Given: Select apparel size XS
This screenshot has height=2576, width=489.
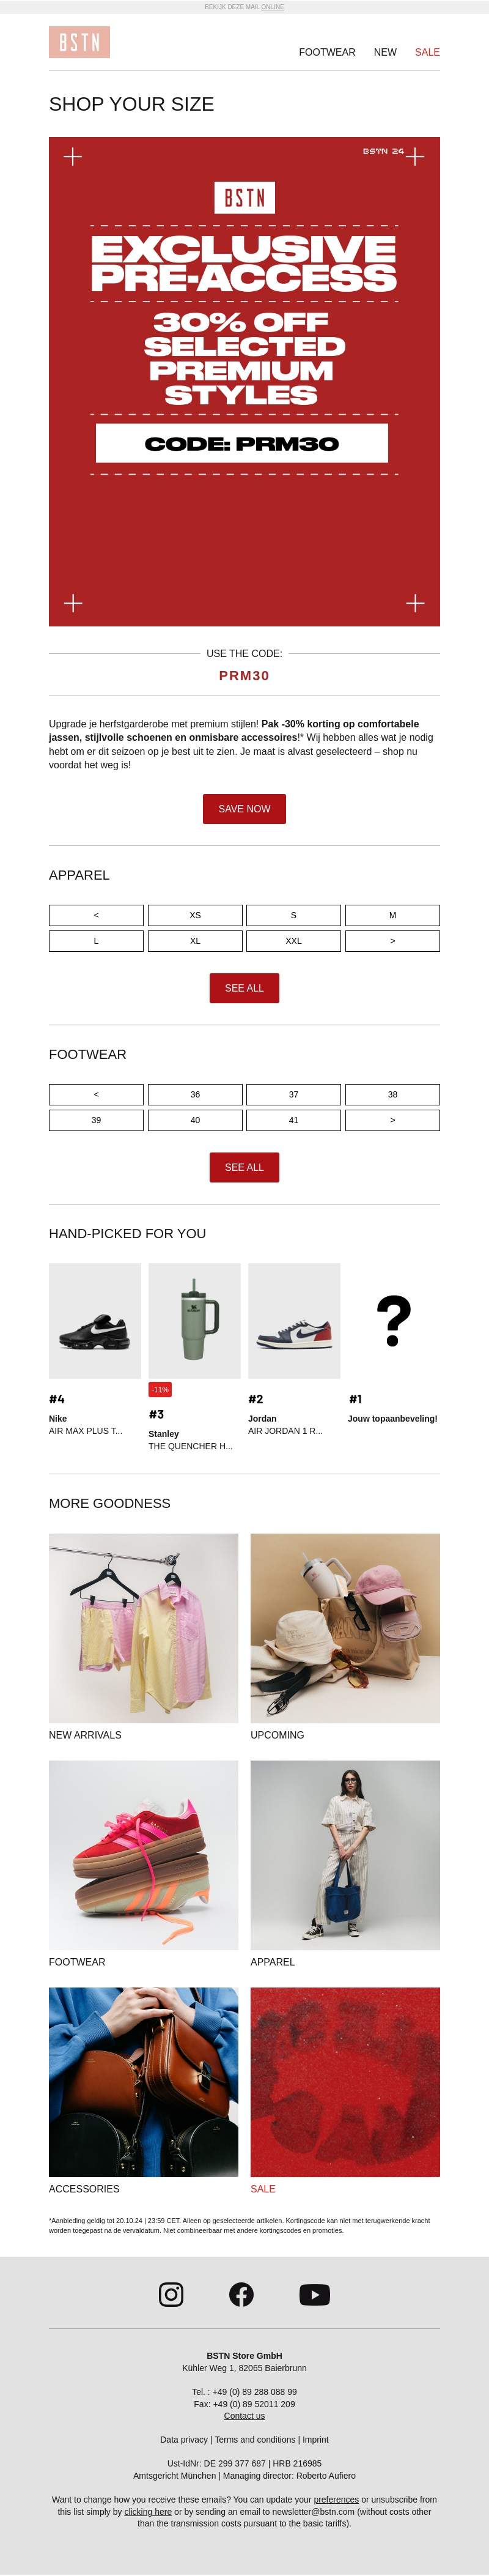Looking at the screenshot, I should 195,915.
